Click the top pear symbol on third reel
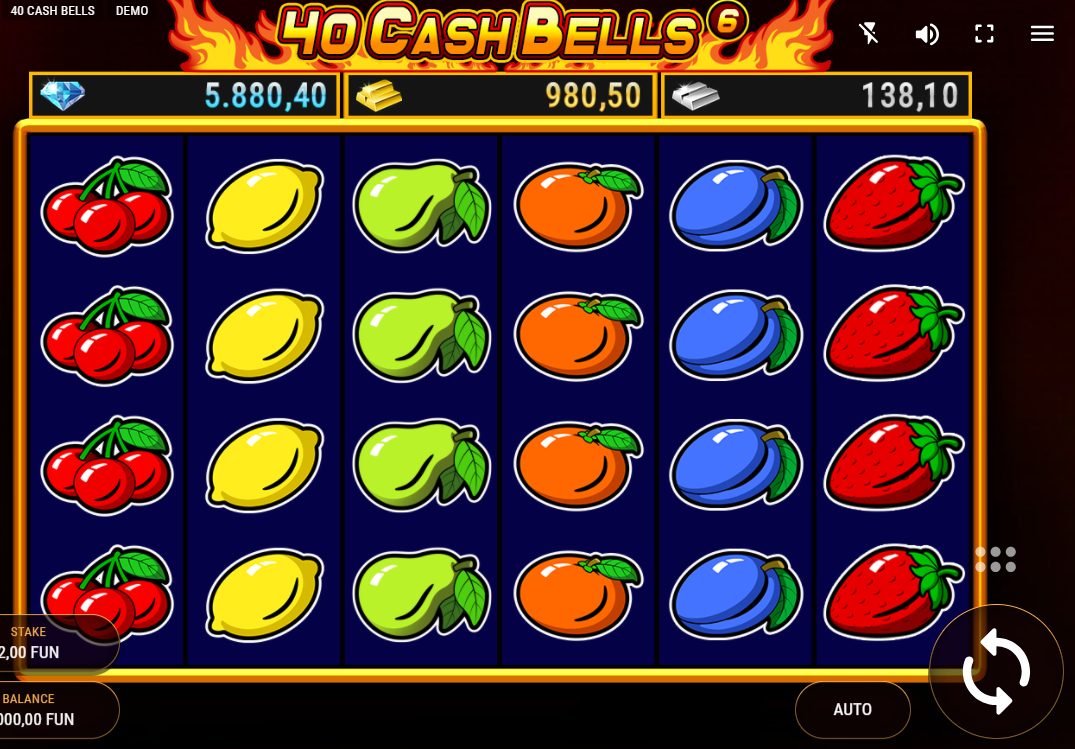 [422, 206]
